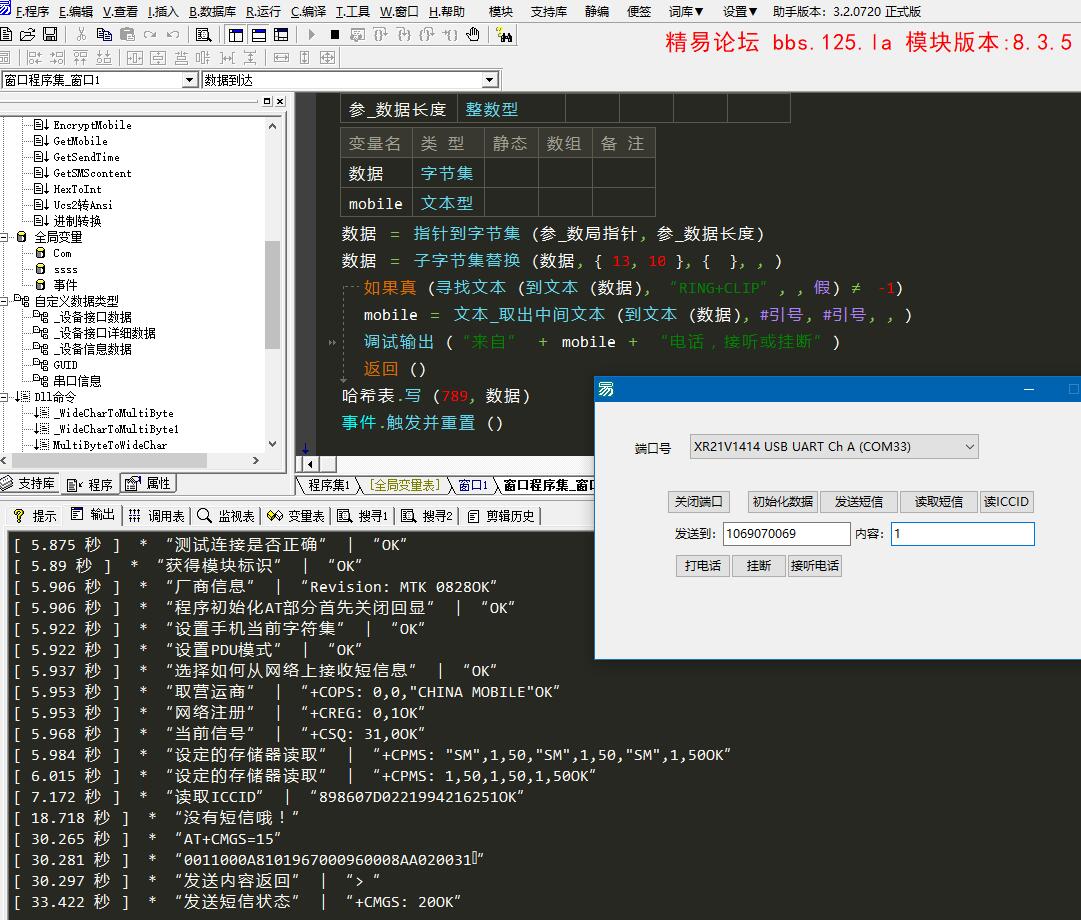This screenshot has width=1081, height=920.
Task: Open the 数据到达 subroutine dropdown
Action: coord(489,80)
